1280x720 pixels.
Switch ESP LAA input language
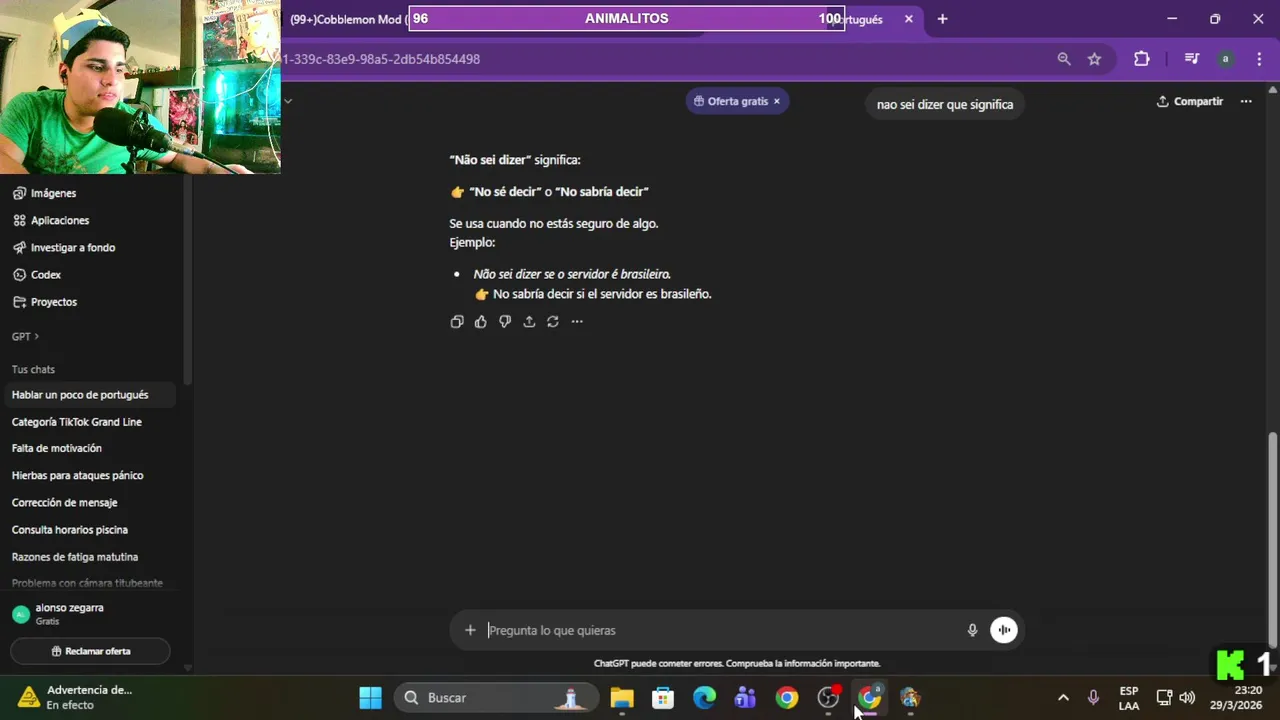[x=1129, y=698]
